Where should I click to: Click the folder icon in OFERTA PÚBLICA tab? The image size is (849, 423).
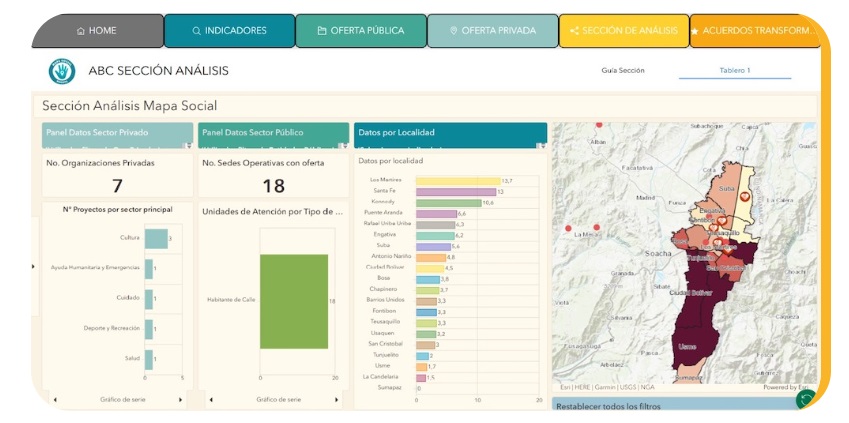click(x=322, y=31)
